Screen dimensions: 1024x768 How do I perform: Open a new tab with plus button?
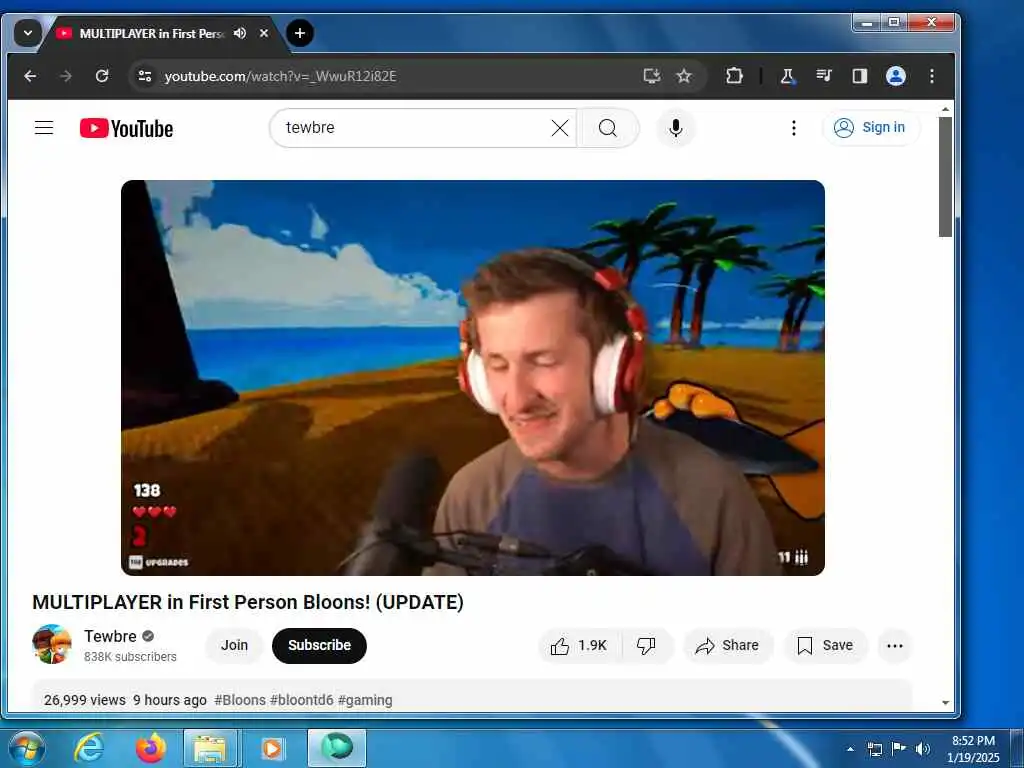tap(300, 33)
